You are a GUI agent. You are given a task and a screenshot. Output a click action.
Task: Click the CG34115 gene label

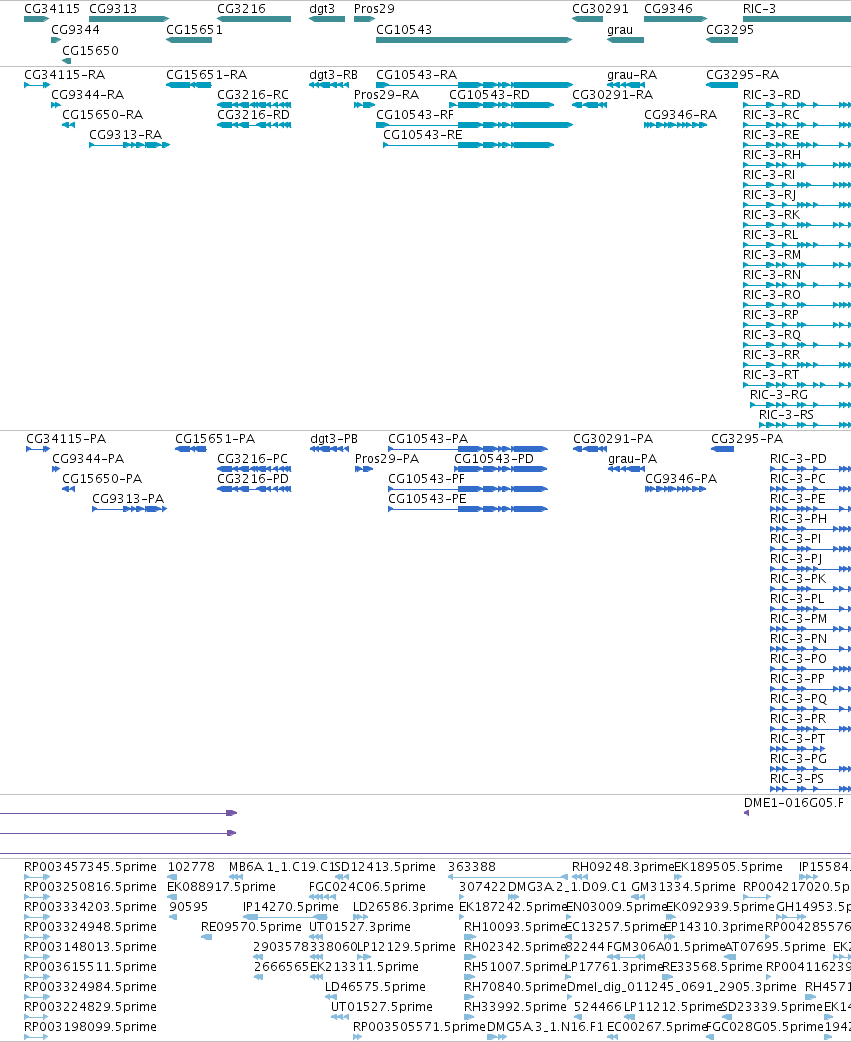click(x=52, y=9)
